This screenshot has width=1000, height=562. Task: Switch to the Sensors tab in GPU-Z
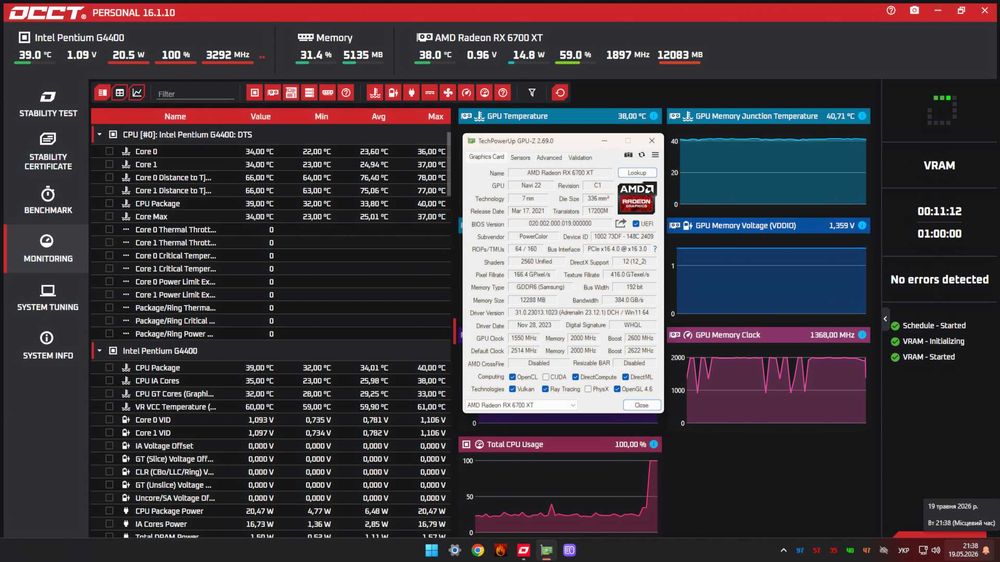520,158
